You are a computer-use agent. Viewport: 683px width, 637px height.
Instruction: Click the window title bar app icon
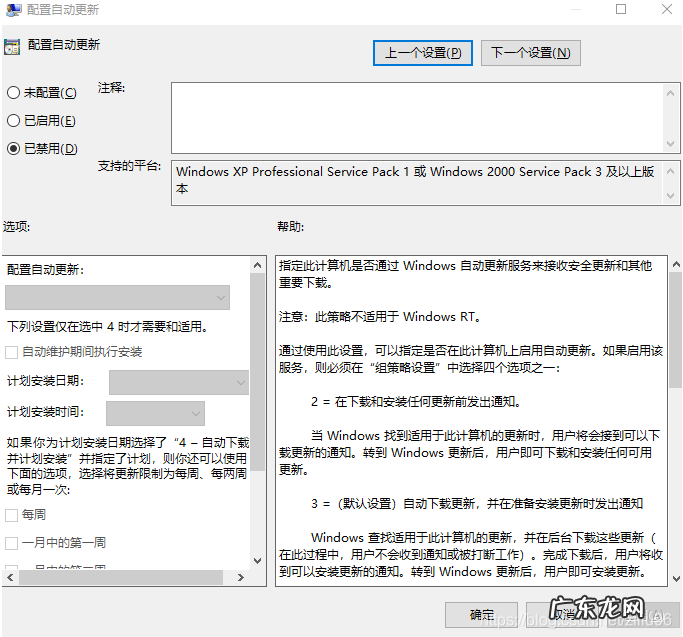(x=13, y=10)
